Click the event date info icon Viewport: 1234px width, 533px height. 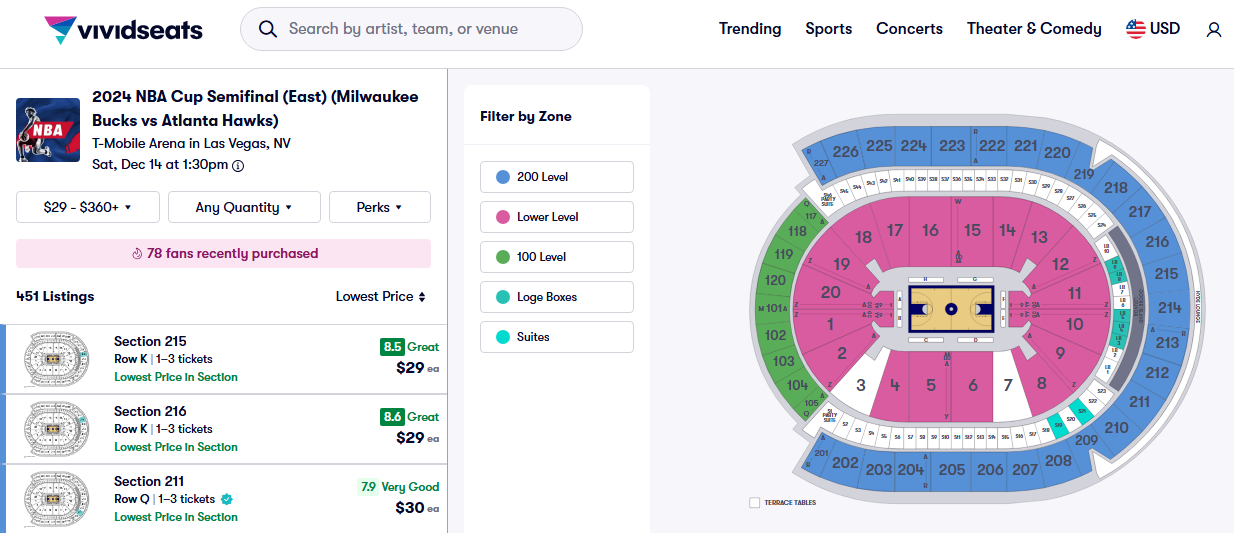click(x=238, y=165)
